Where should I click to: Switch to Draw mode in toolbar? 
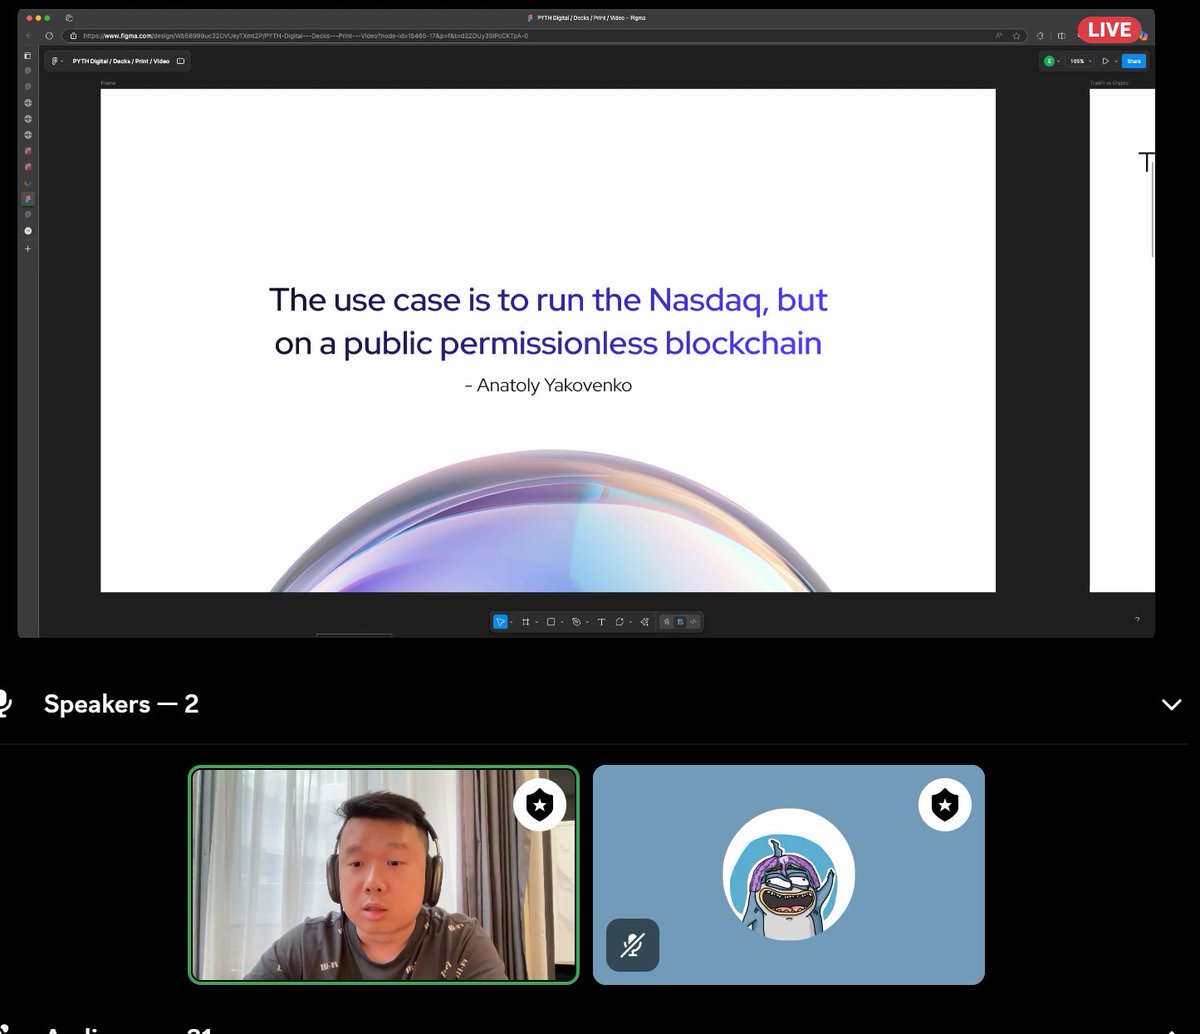click(x=667, y=622)
